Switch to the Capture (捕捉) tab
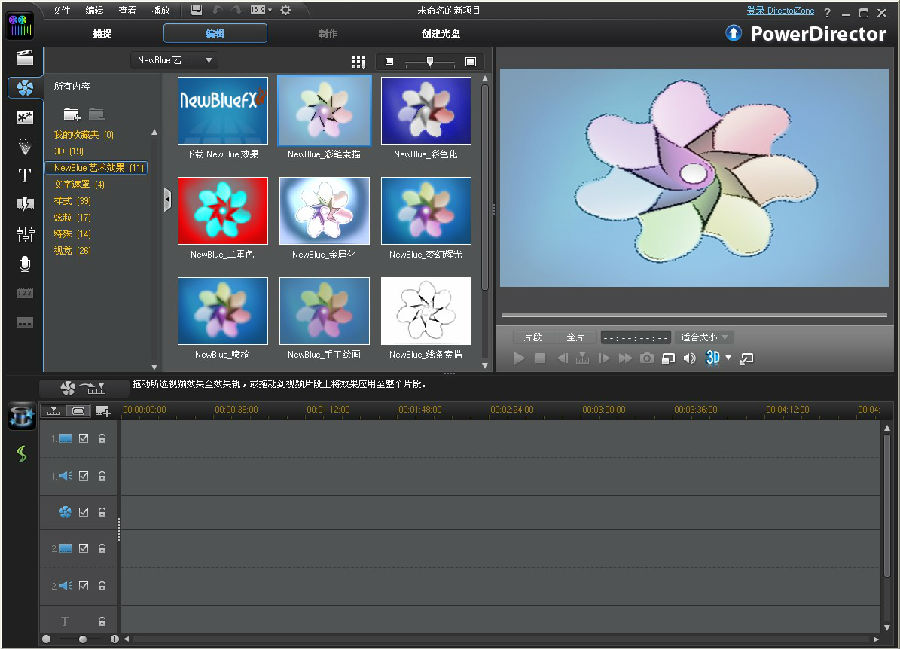Viewport: 900px width, 649px height. 102,33
